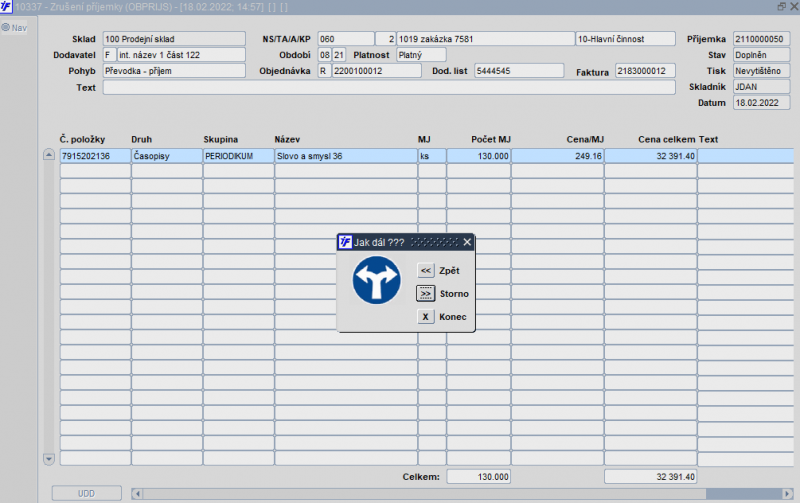
Task: Click the UDD button
Action: 86,493
